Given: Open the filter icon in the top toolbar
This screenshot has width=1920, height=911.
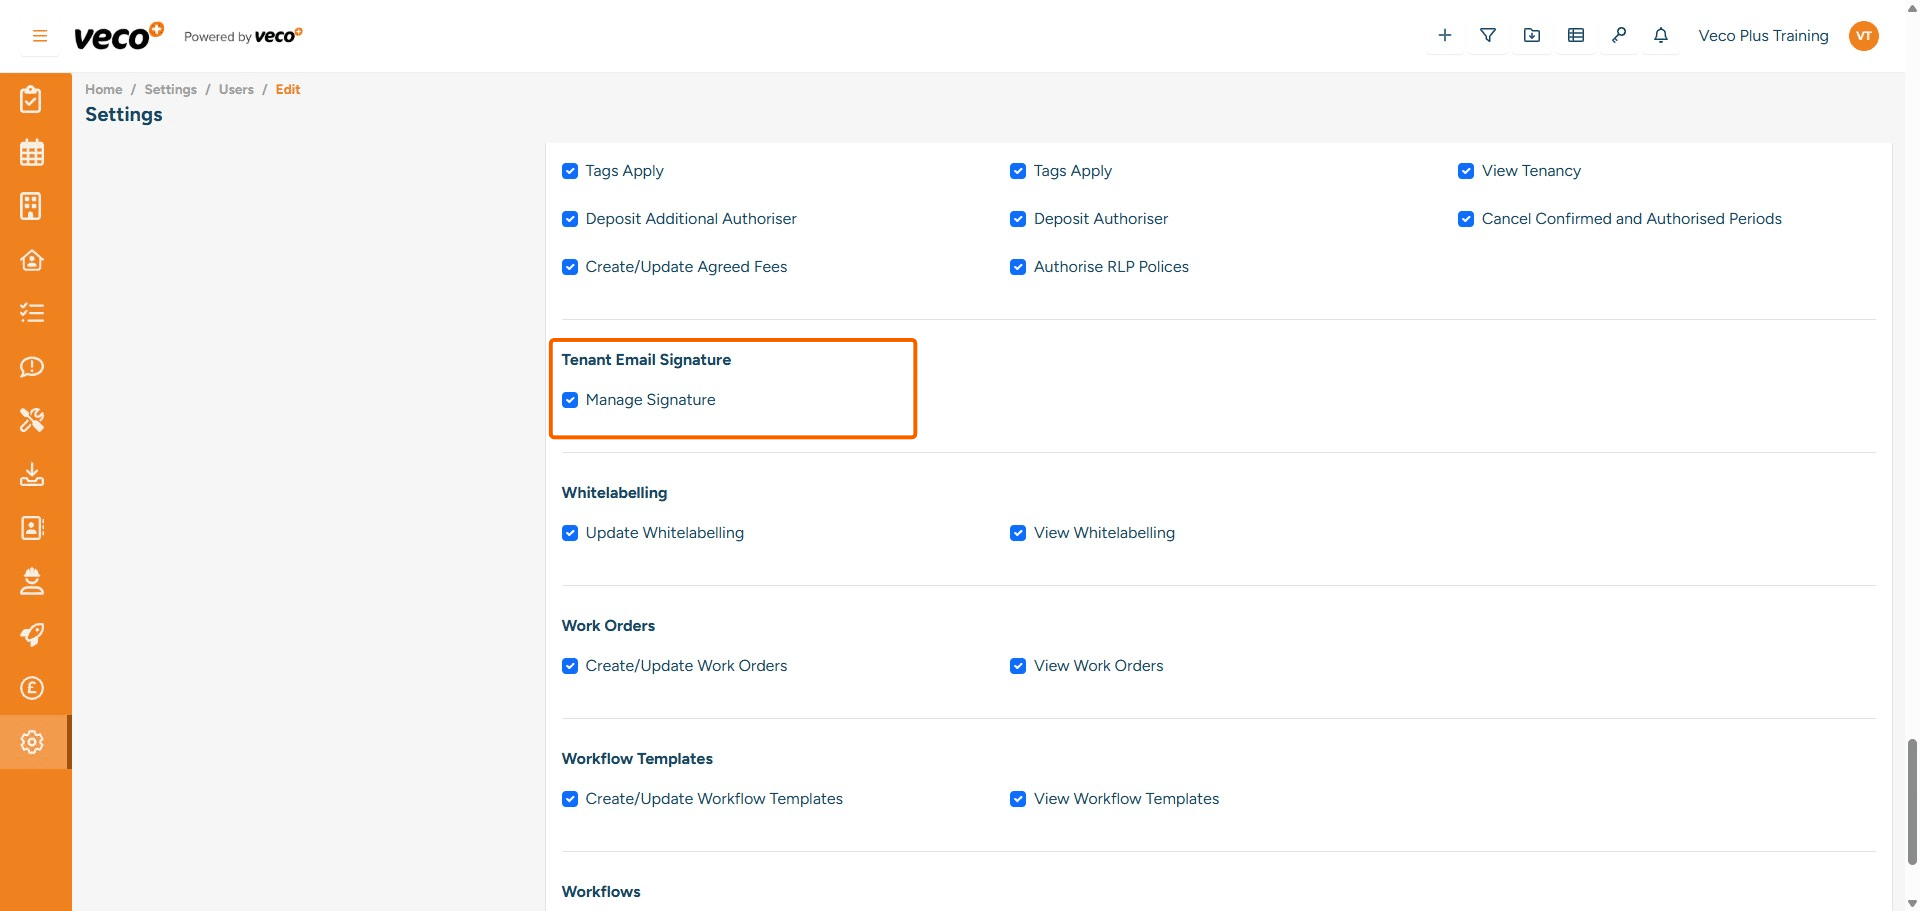Looking at the screenshot, I should 1487,35.
